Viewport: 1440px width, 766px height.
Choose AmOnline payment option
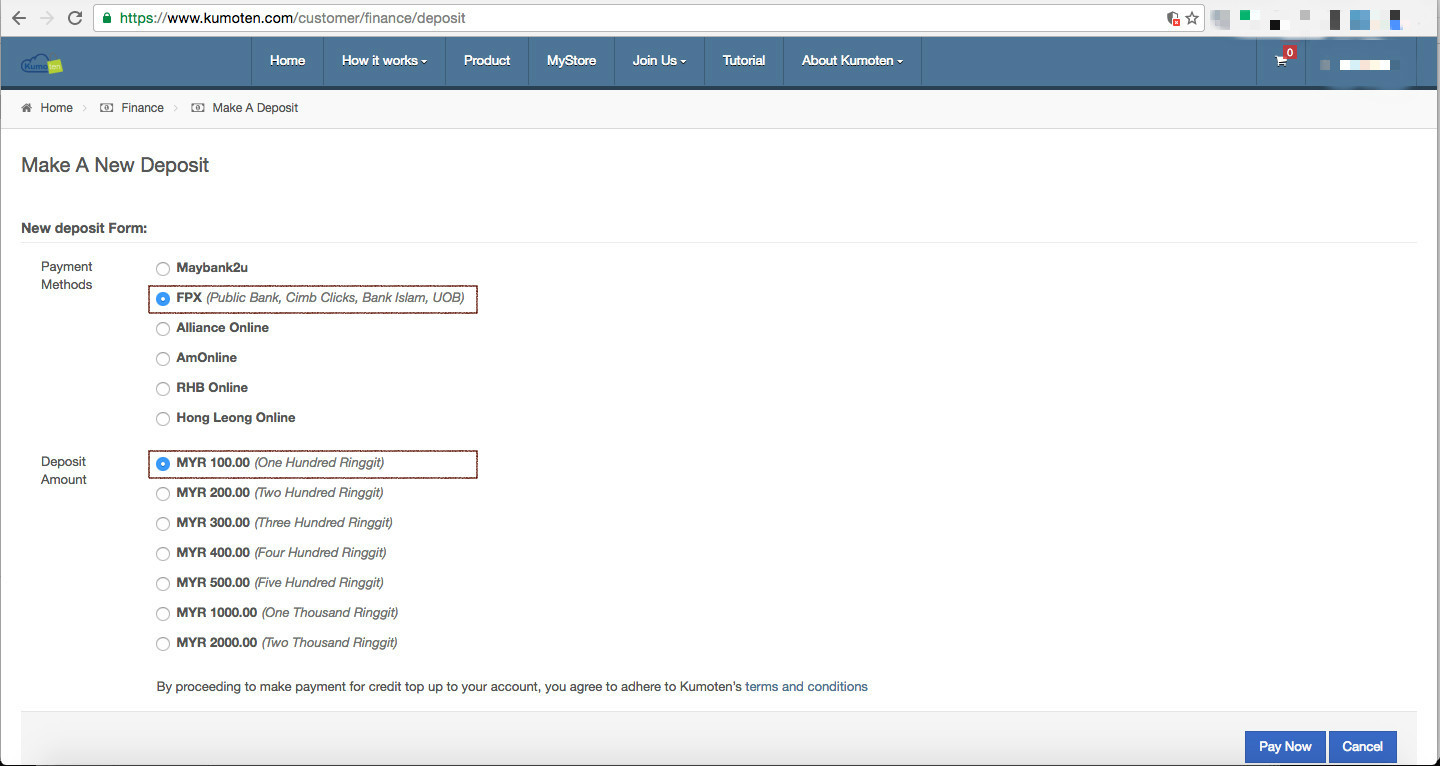163,359
